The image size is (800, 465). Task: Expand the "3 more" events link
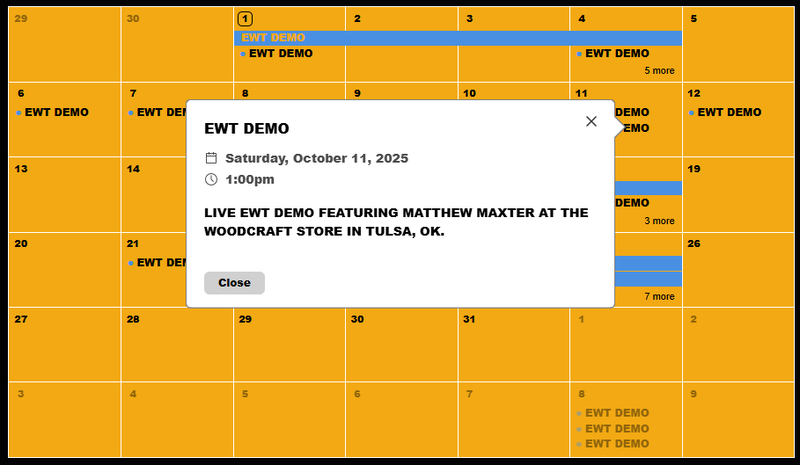tap(659, 221)
